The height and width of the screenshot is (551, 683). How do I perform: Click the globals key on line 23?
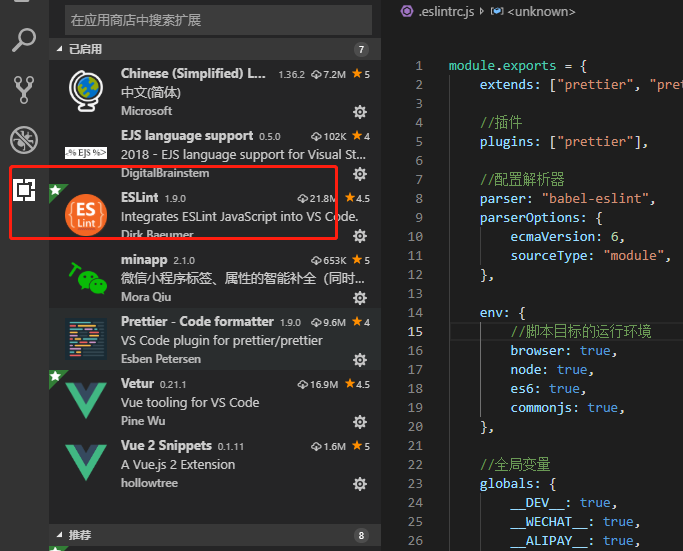pyautogui.click(x=507, y=484)
